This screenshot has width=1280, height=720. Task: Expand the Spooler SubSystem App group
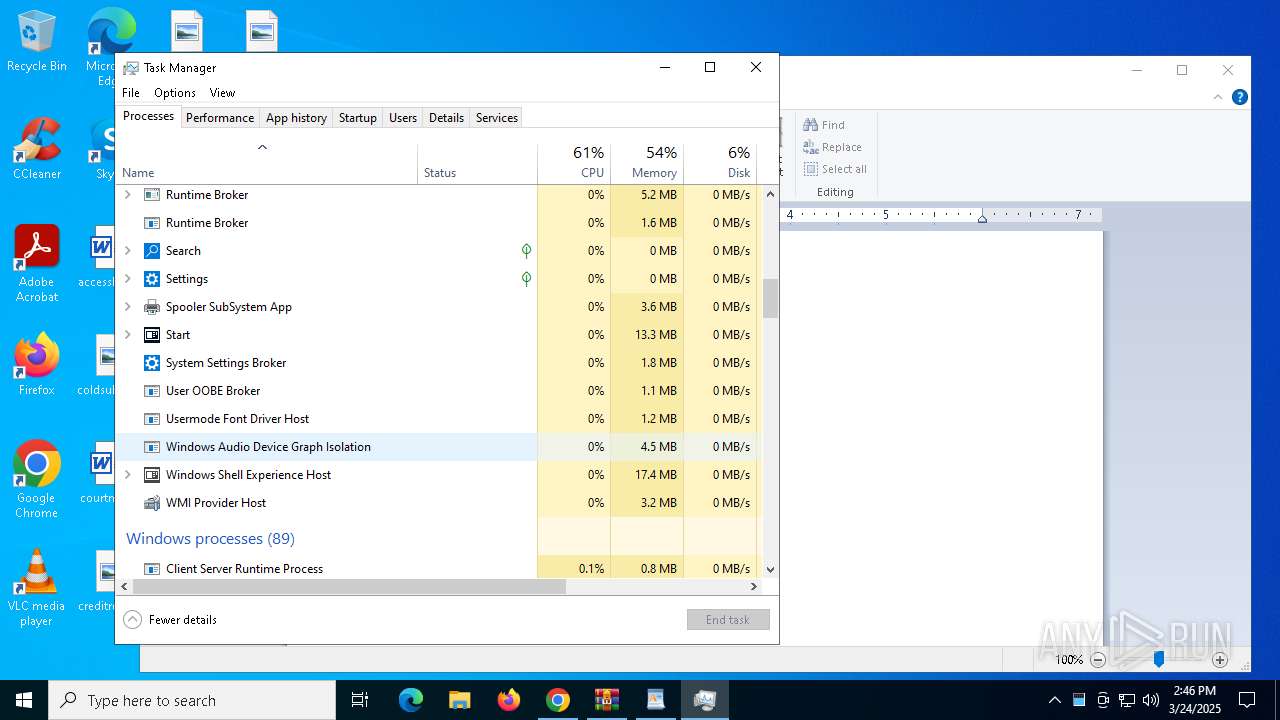pyautogui.click(x=127, y=307)
